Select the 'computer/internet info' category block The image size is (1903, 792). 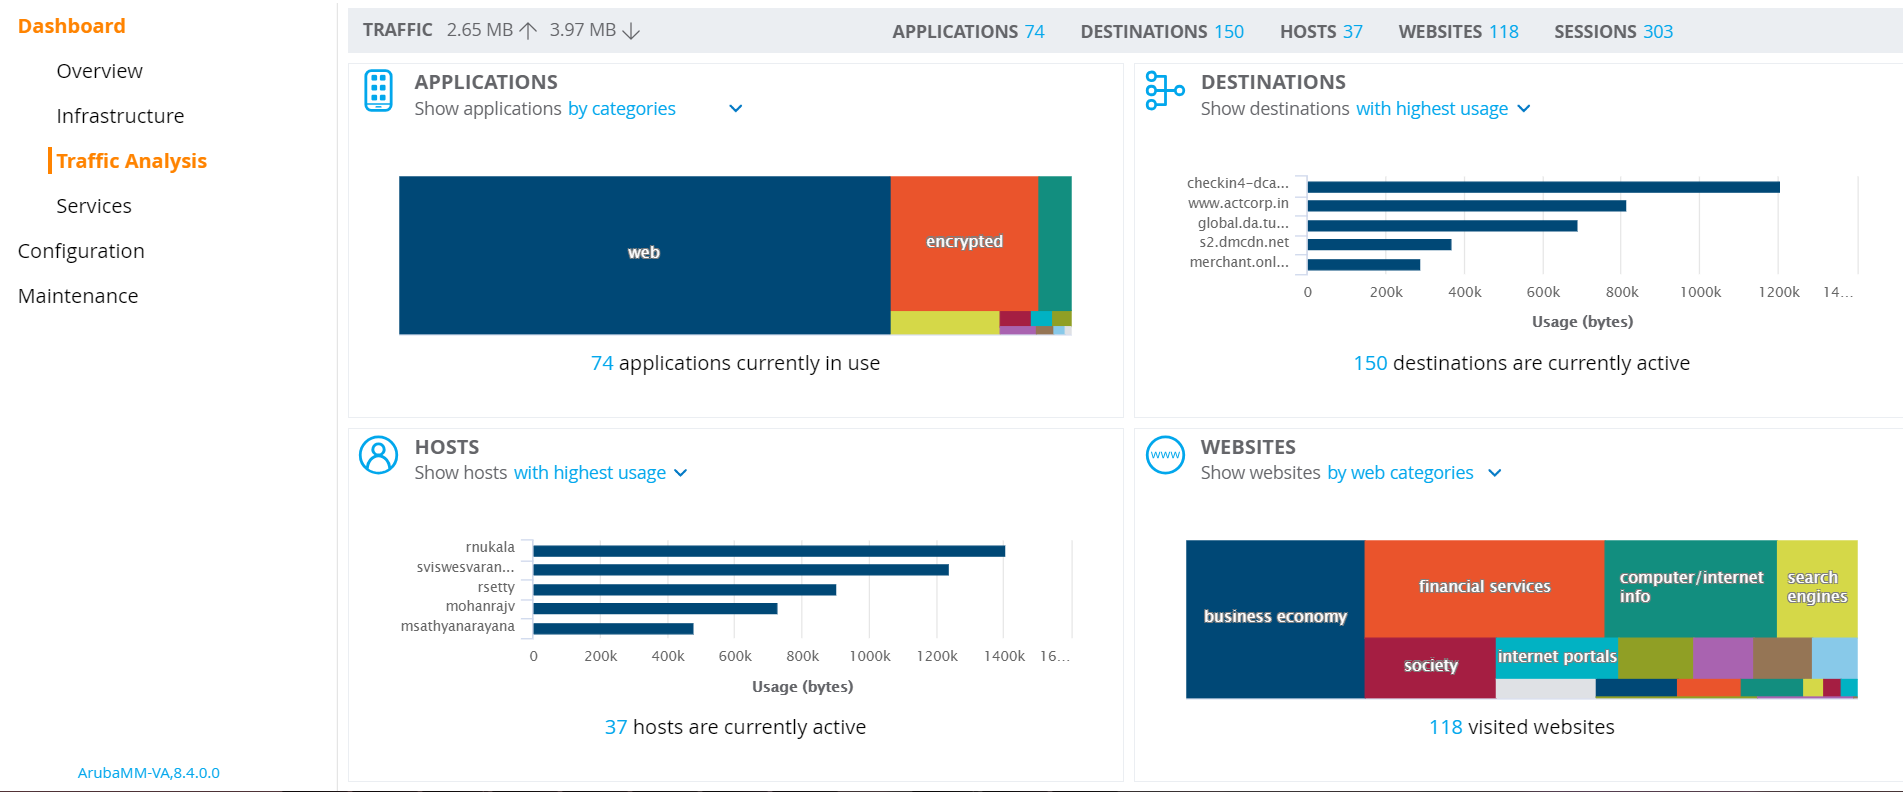(1690, 588)
